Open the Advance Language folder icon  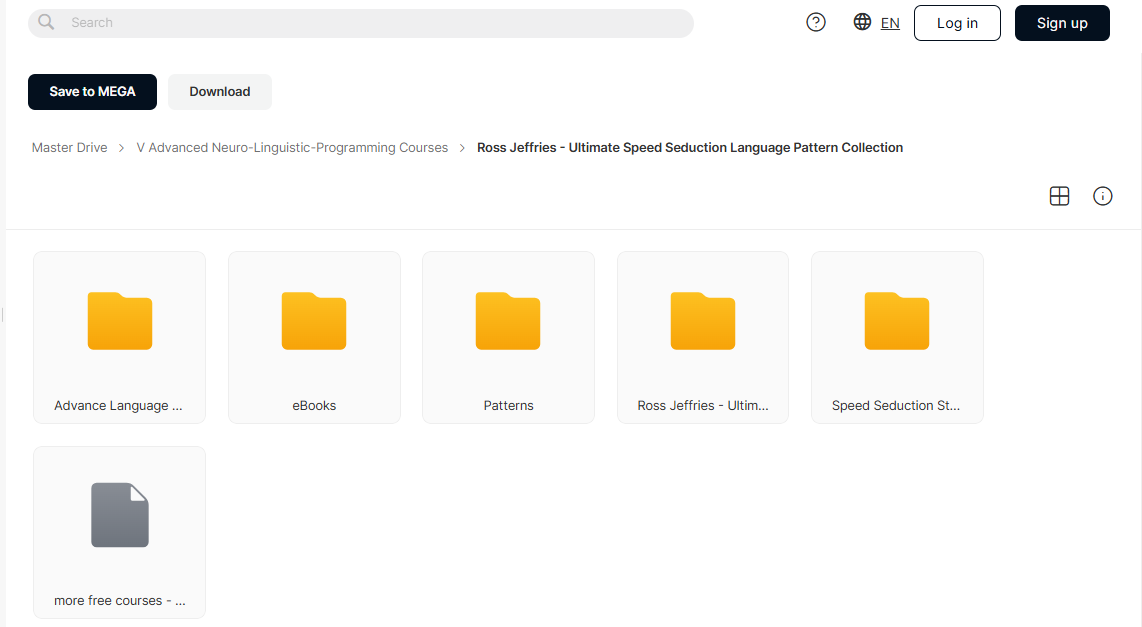(119, 321)
